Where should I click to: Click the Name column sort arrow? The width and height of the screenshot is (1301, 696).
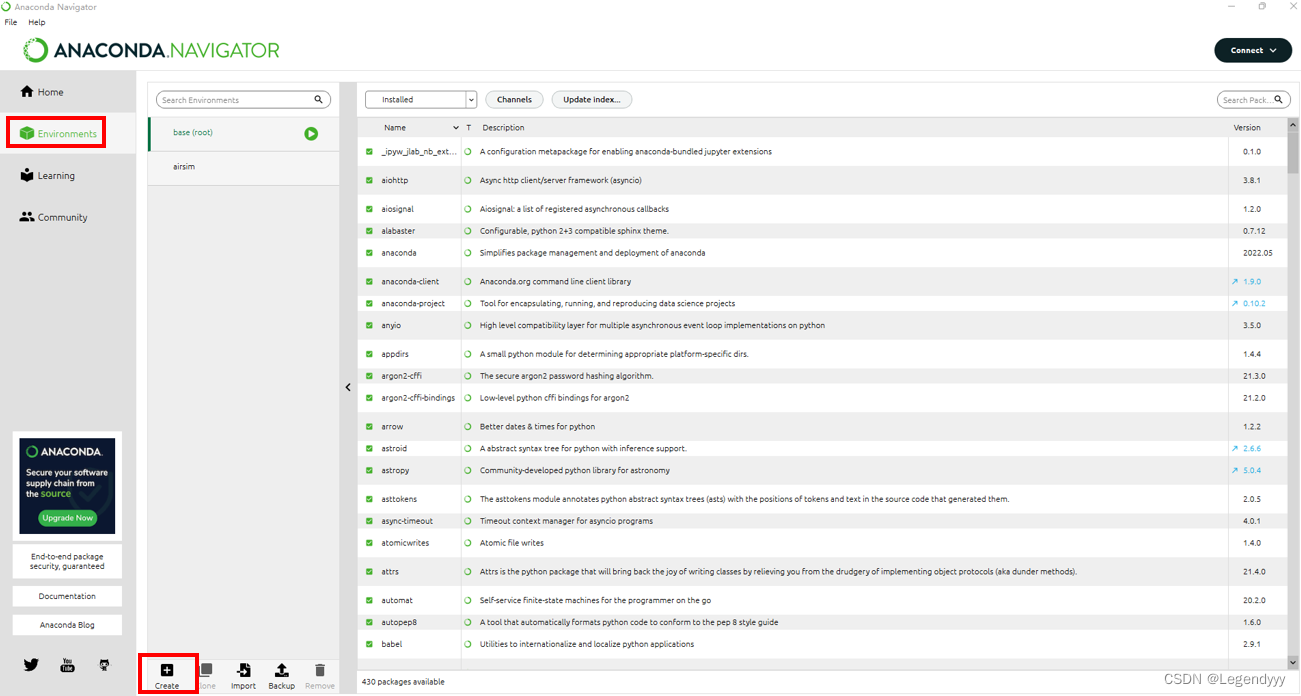[x=456, y=128]
